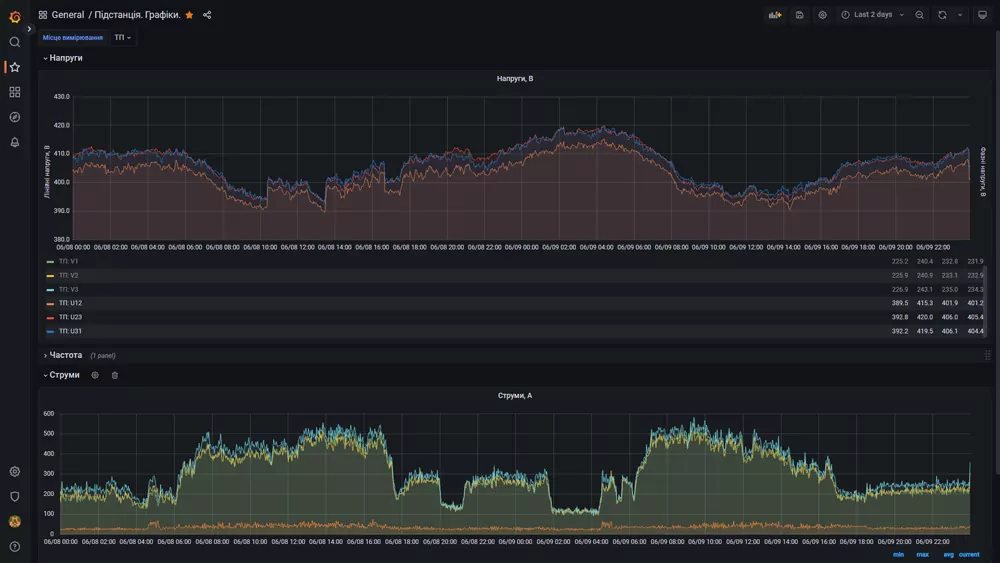This screenshot has height=563, width=1000.
Task: Open the user profile avatar
Action: [15, 522]
